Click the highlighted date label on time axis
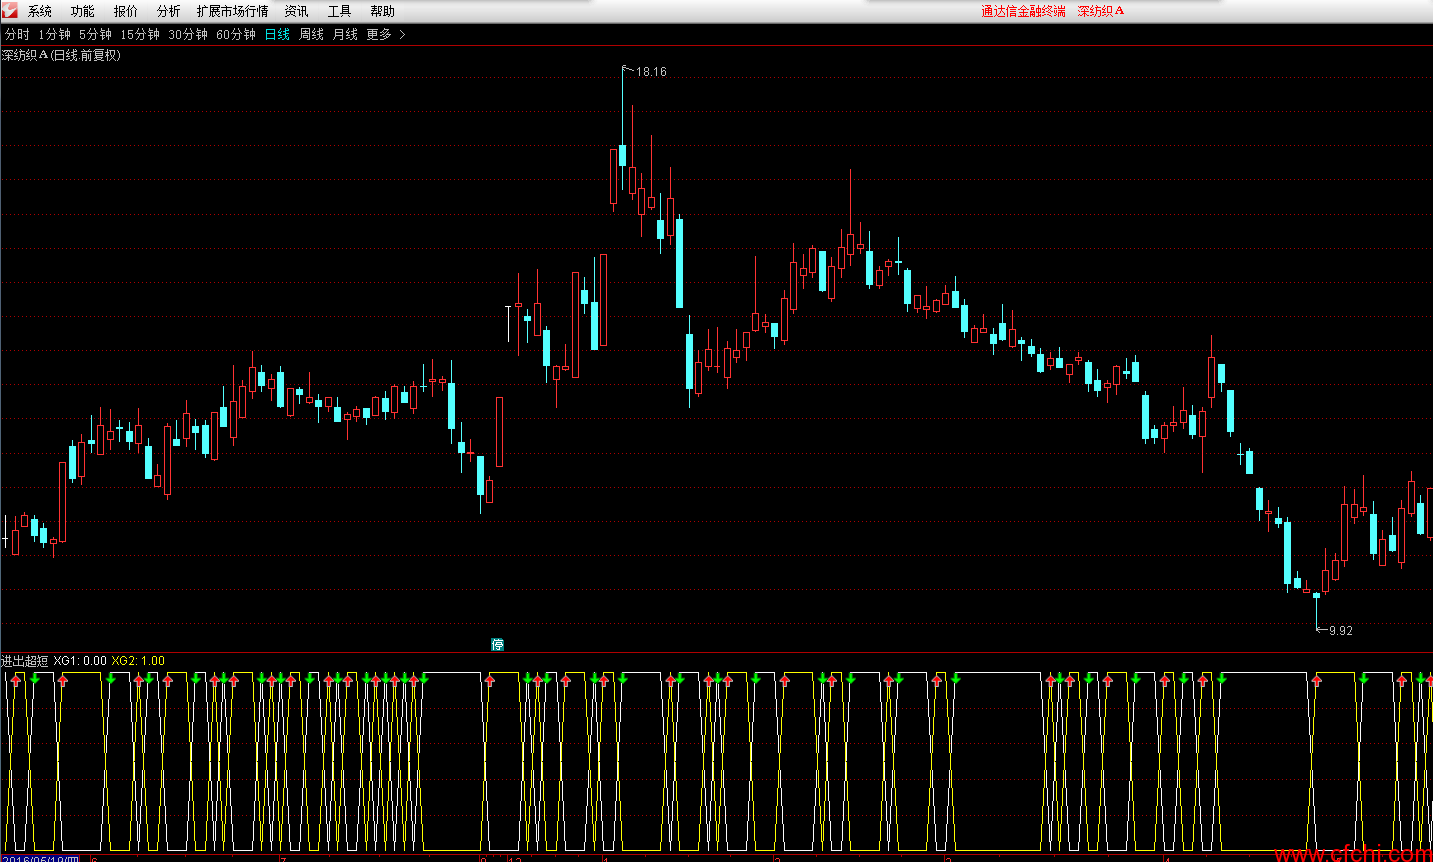1433x862 pixels. (x=40, y=858)
